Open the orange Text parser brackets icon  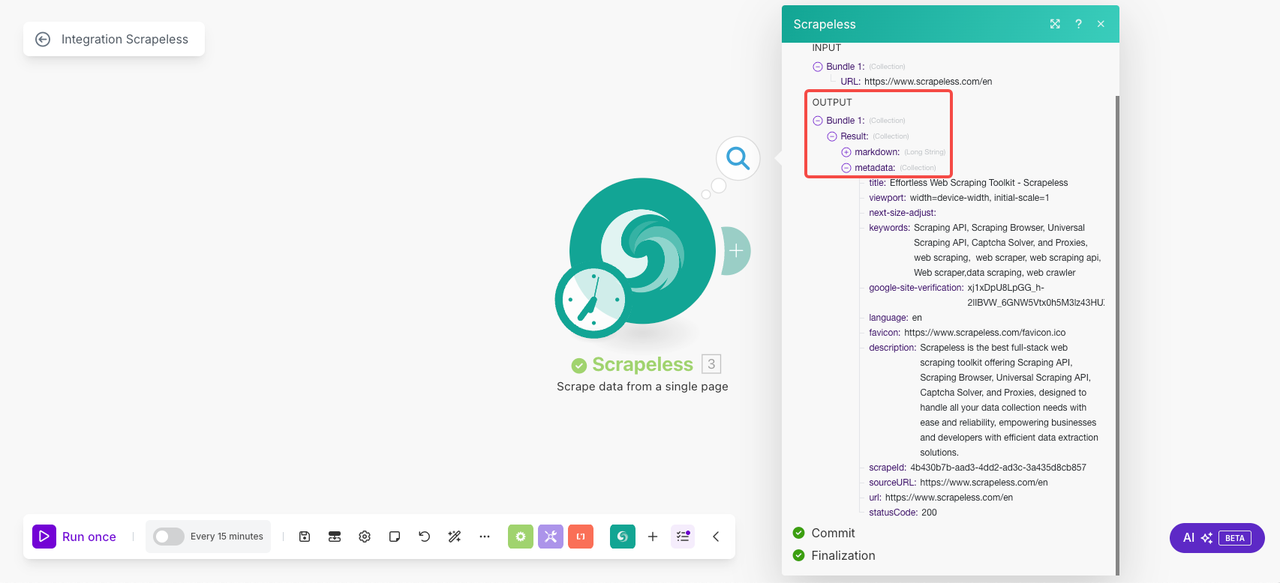[581, 537]
